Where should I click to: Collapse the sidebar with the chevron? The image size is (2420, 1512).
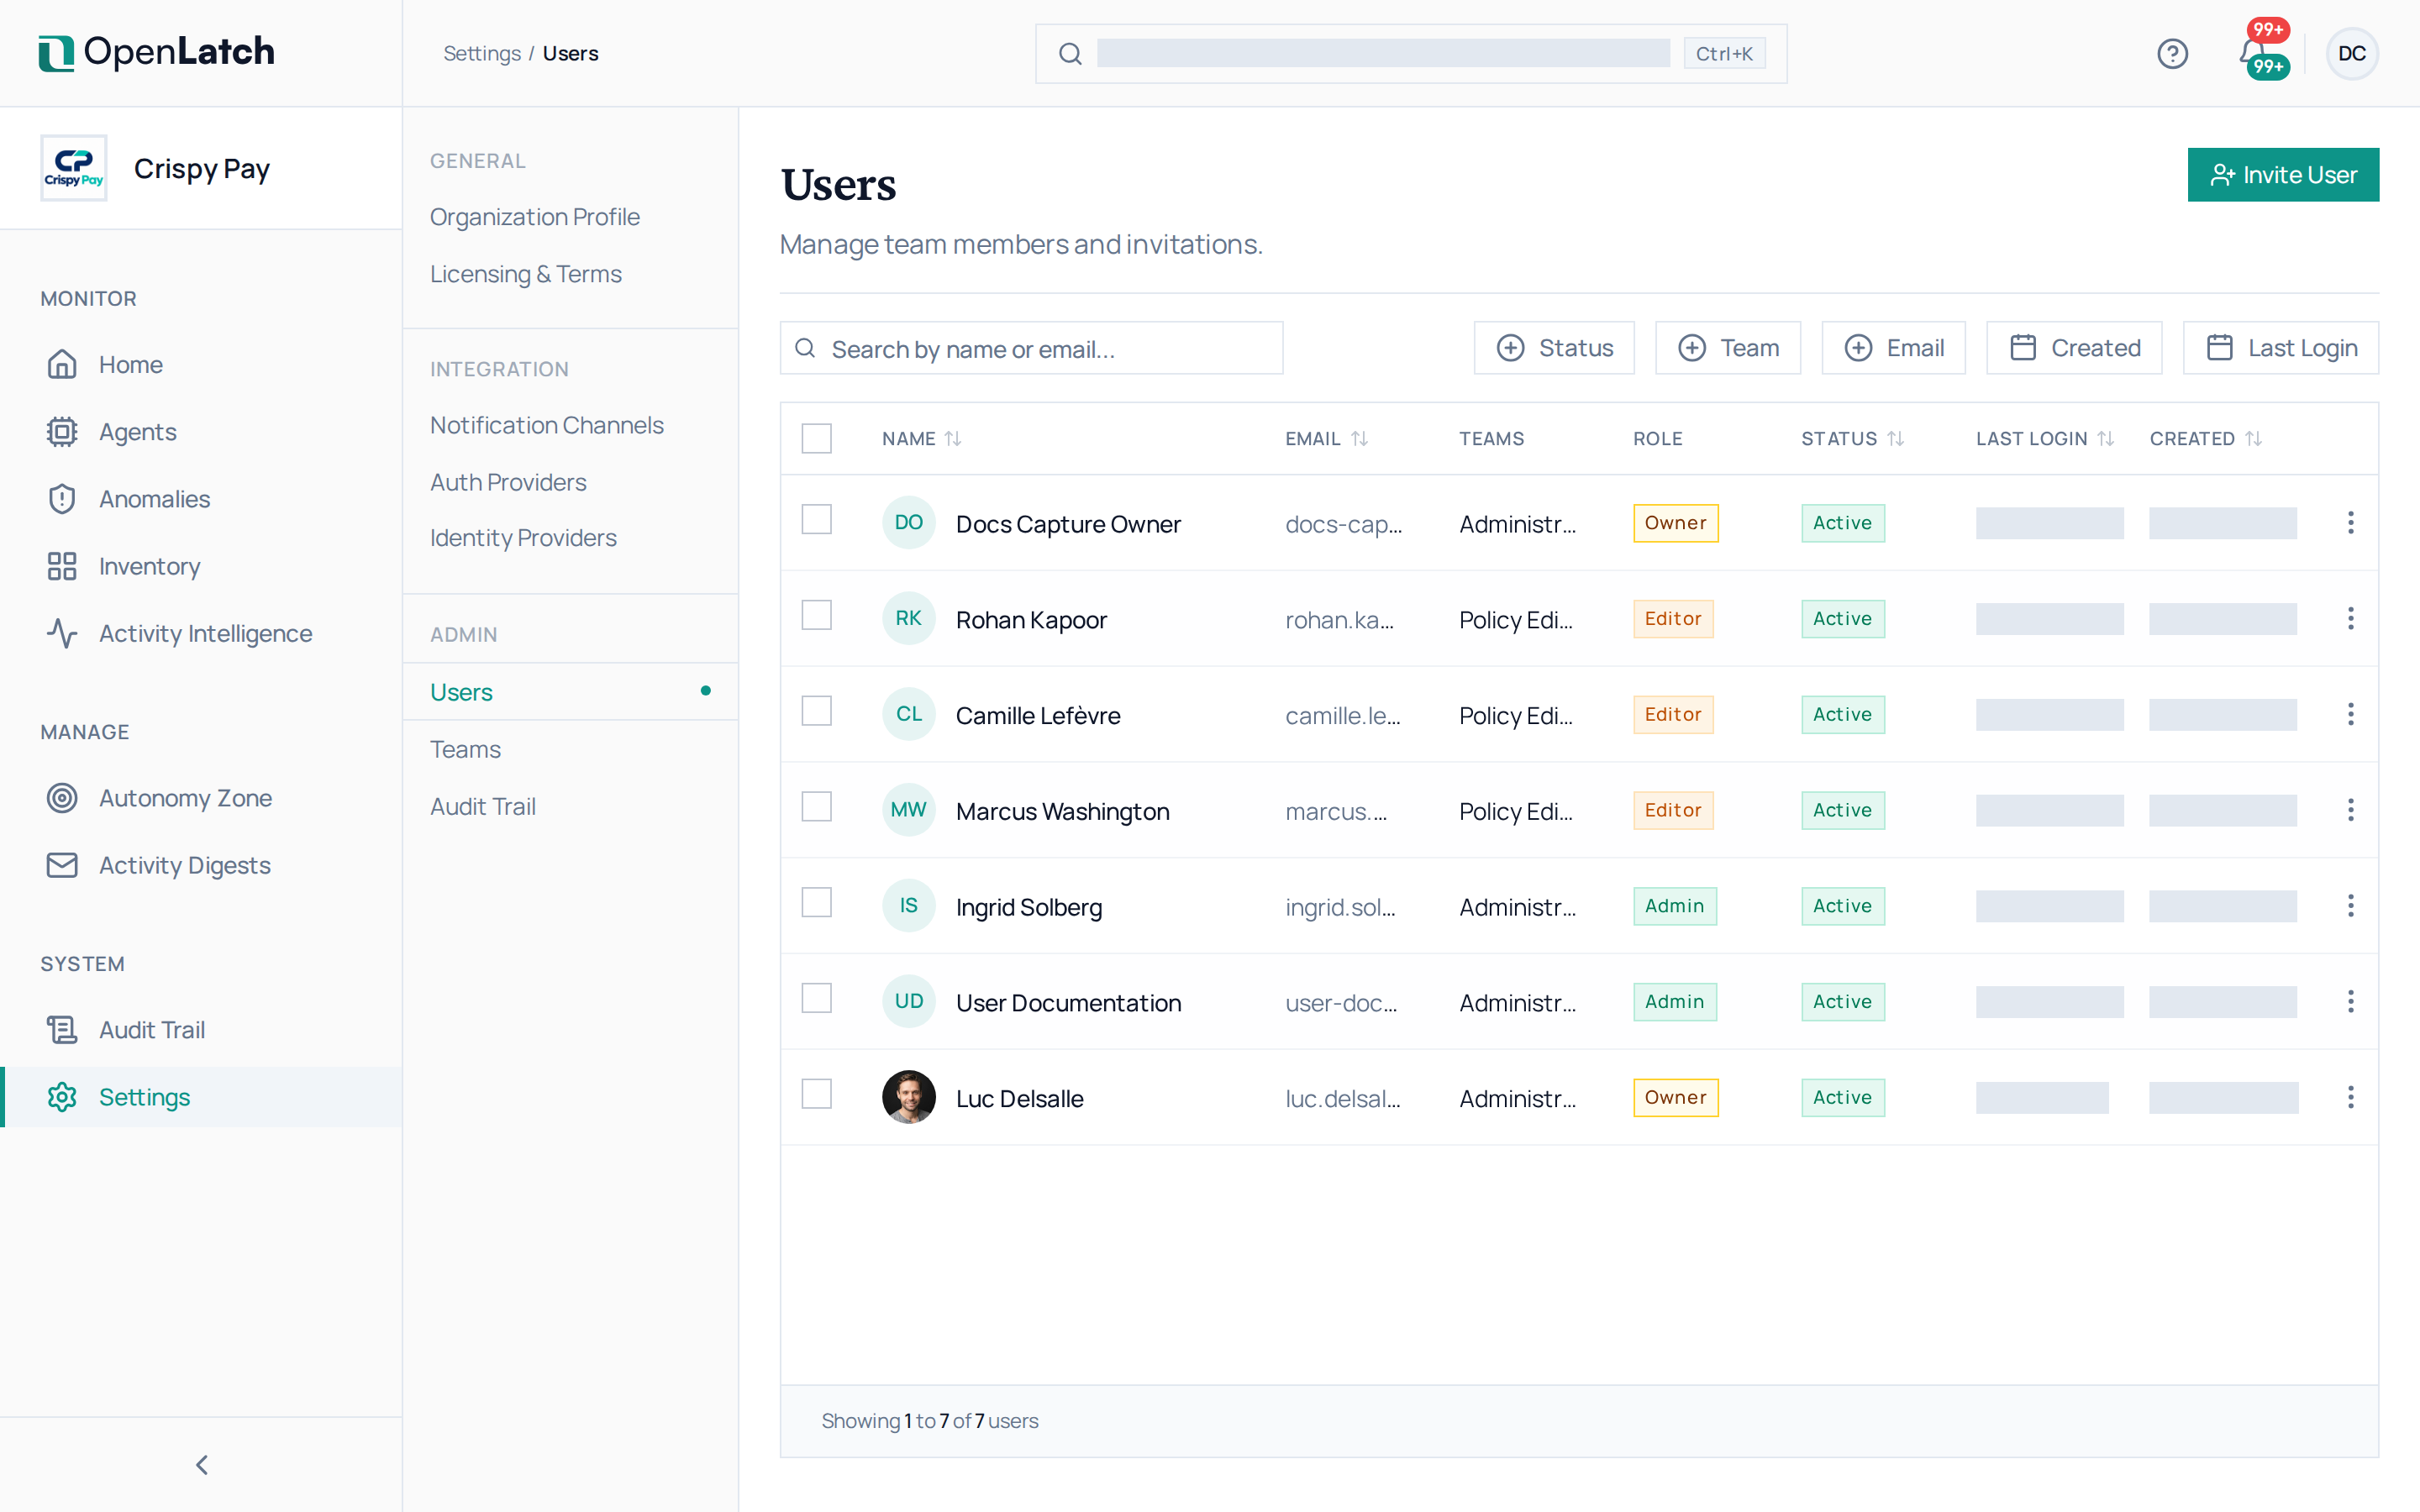(x=201, y=1464)
